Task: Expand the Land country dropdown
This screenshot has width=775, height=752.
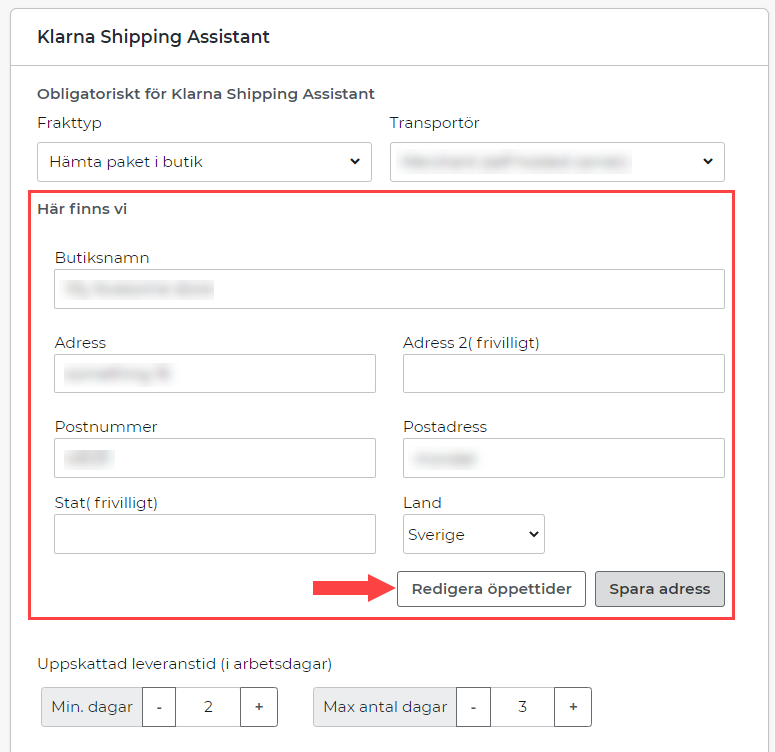Action: [x=473, y=534]
